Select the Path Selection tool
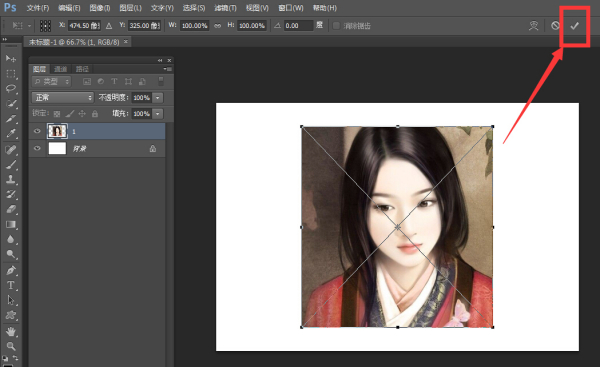This screenshot has width=600, height=367. (x=10, y=300)
